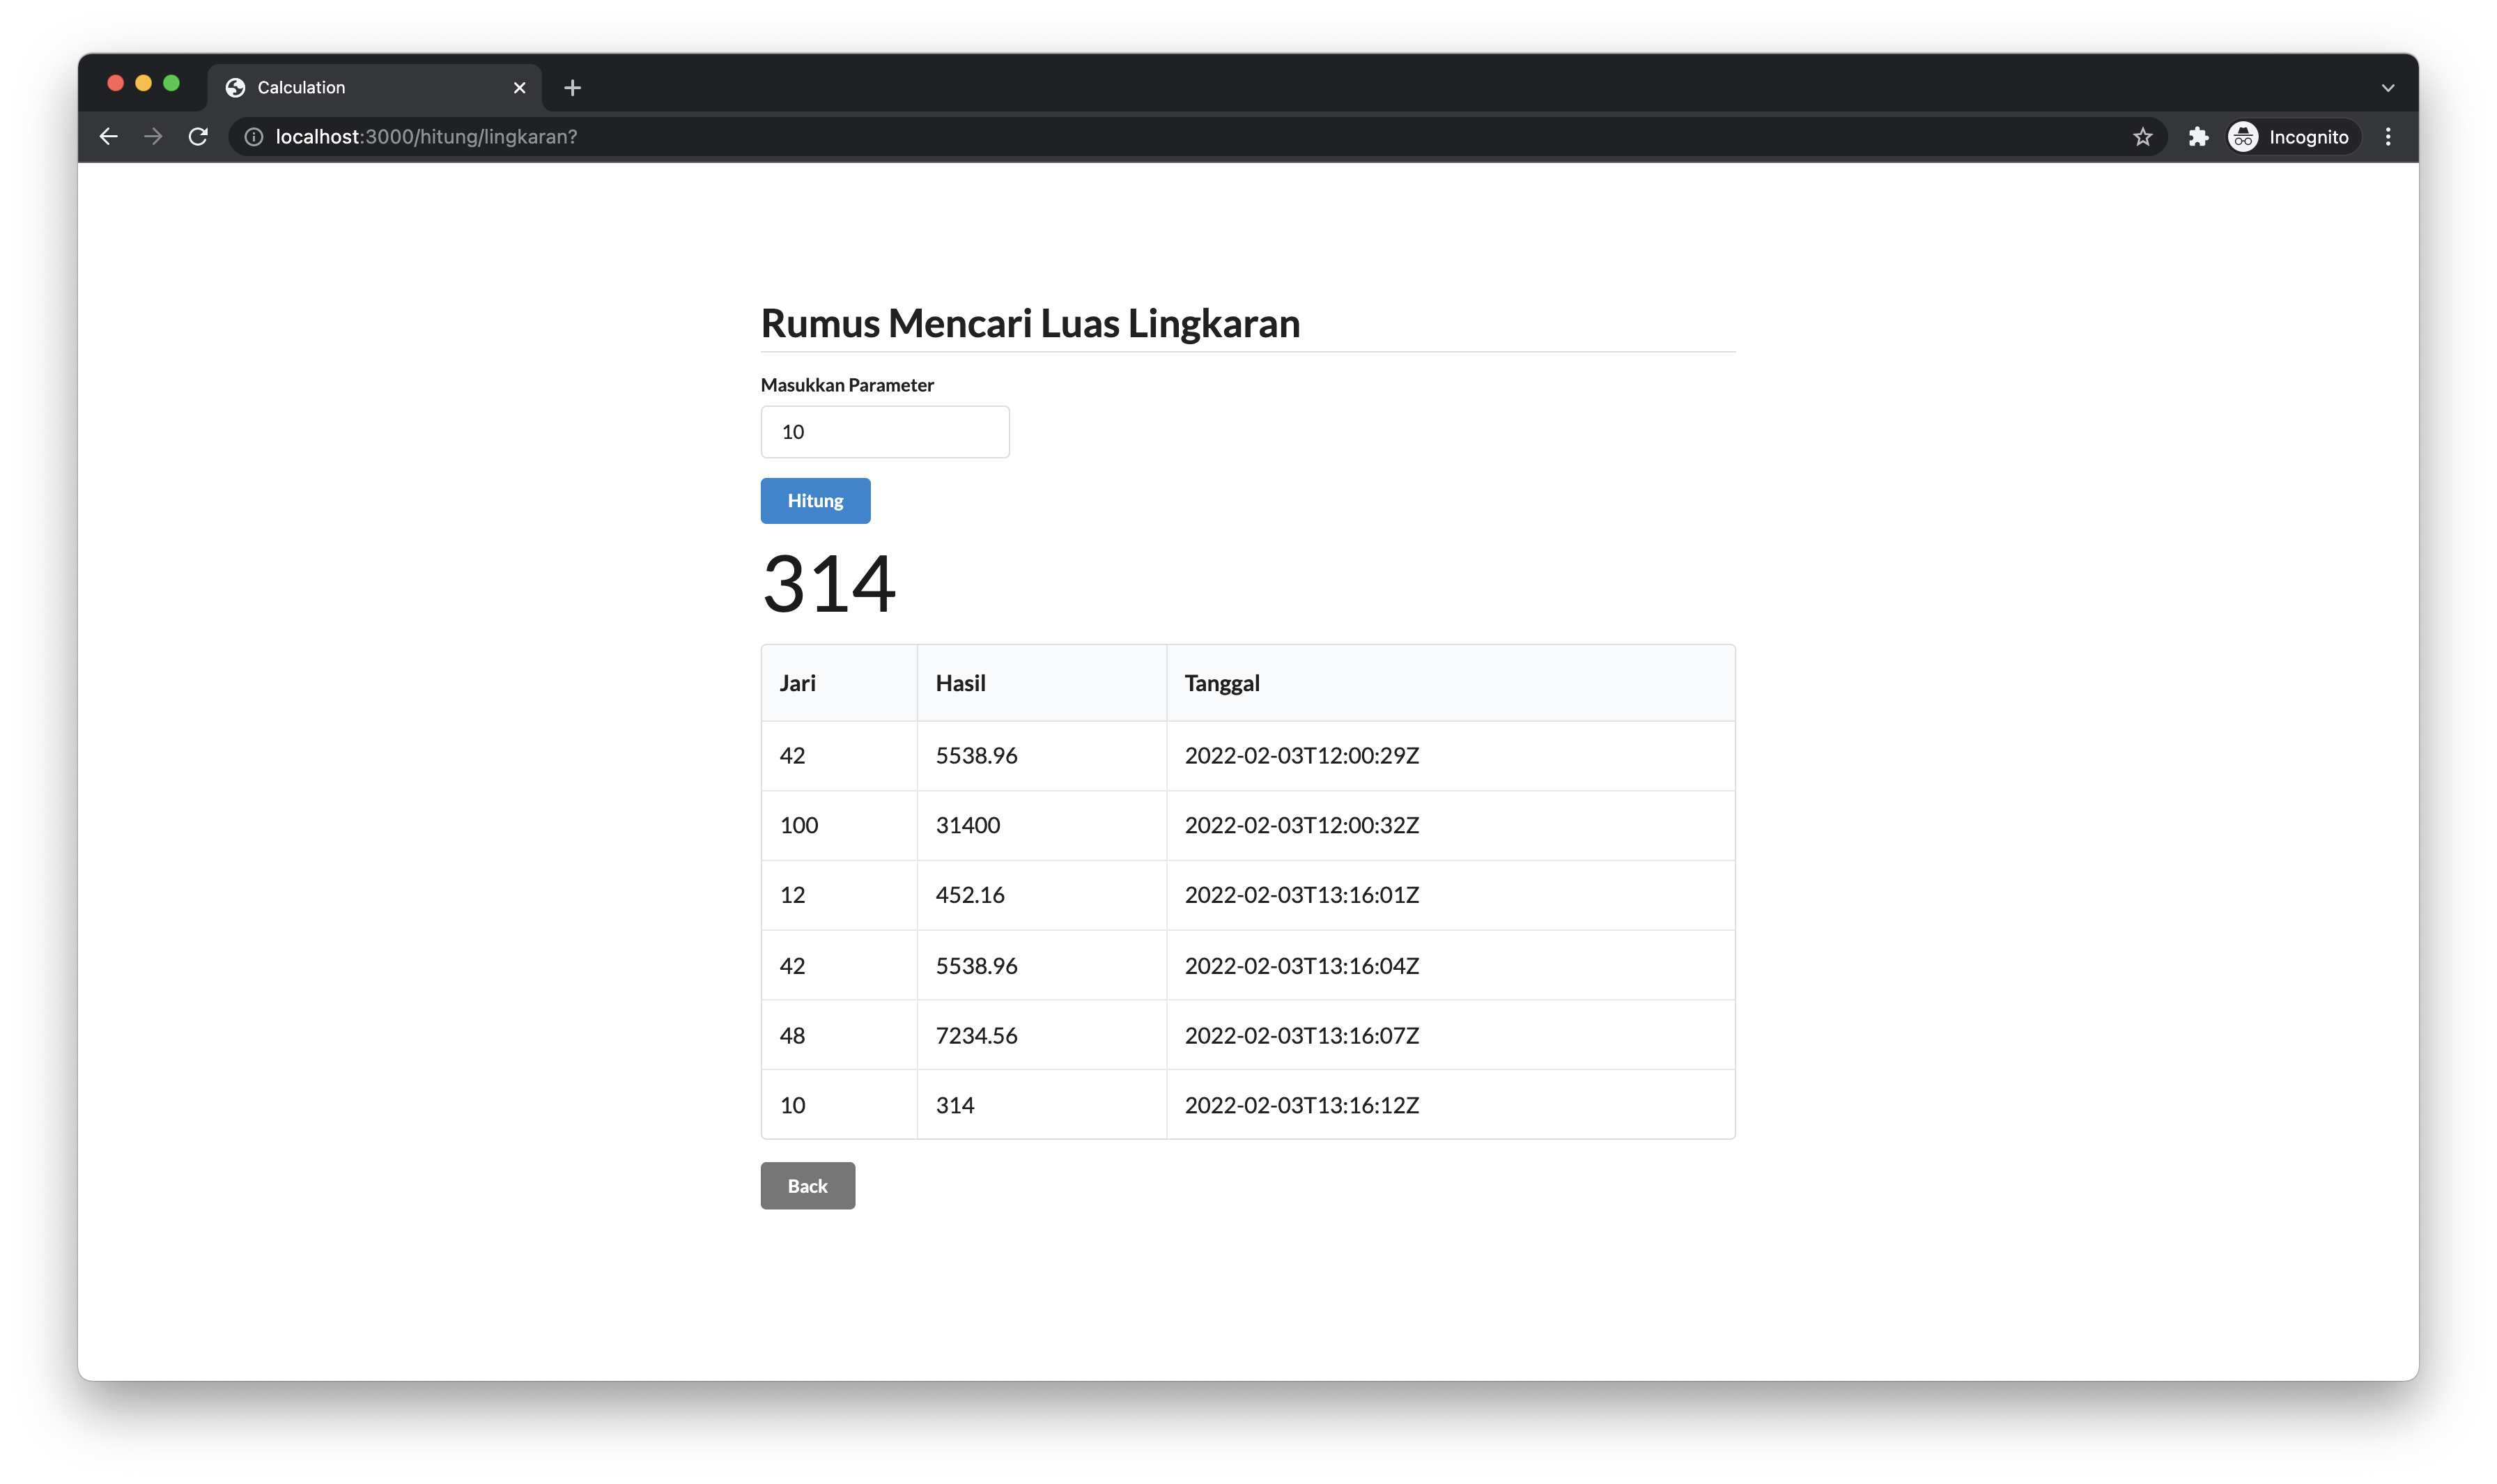
Task: View site information icon in address bar
Action: [254, 137]
